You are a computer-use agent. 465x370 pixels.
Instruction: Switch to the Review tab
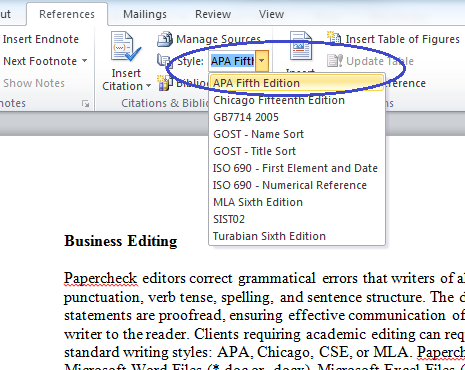pyautogui.click(x=213, y=14)
